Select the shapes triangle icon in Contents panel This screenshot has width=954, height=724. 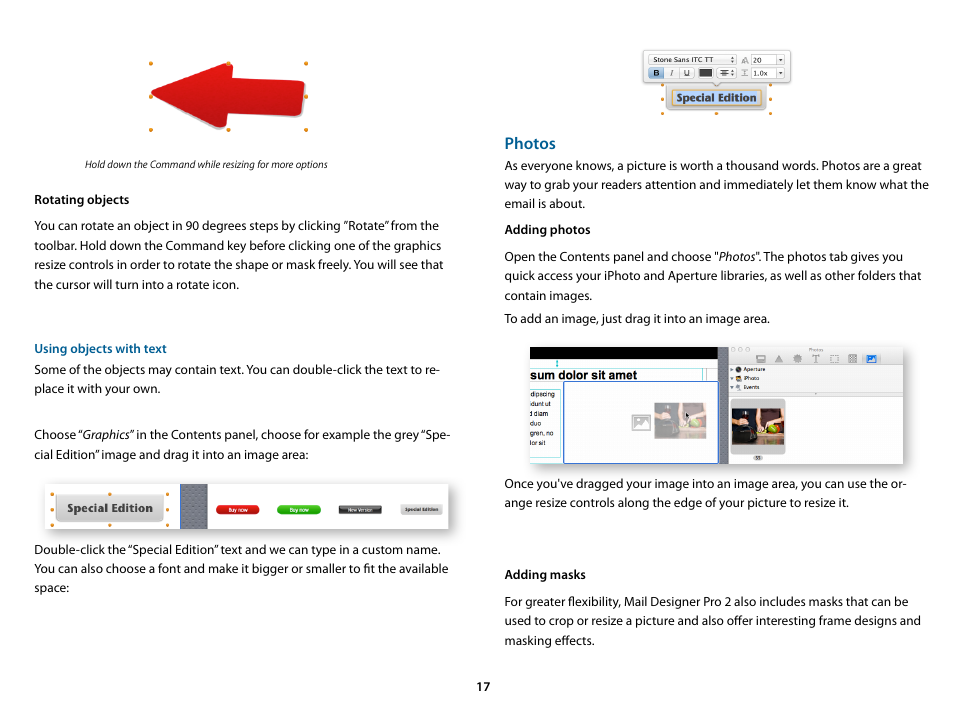point(779,359)
